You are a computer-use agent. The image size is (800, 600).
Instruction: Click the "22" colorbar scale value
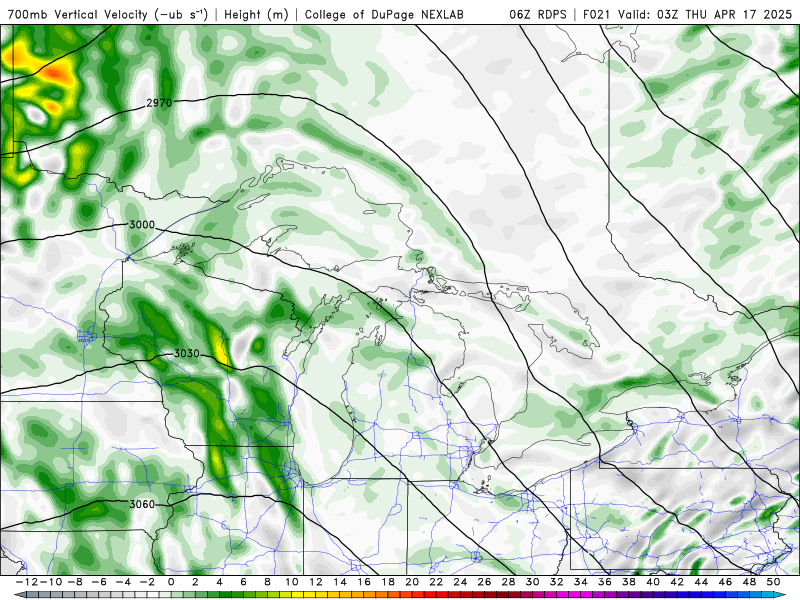(436, 582)
